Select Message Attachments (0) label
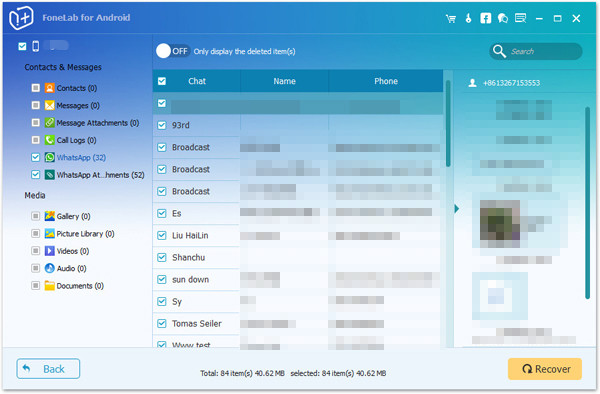 (98, 122)
